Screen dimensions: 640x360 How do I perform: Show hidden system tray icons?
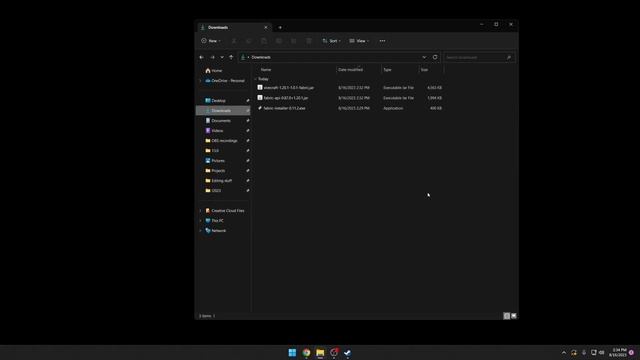564,353
